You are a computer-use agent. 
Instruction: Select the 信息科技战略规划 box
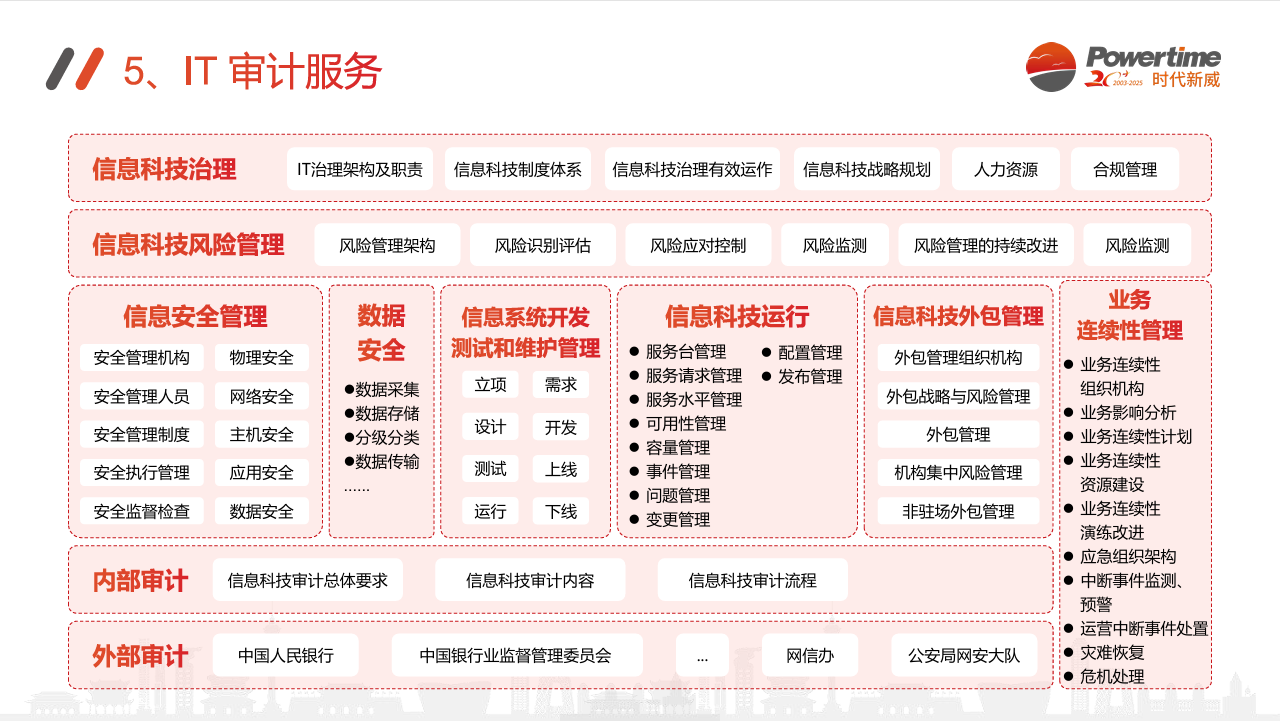pyautogui.click(x=866, y=170)
